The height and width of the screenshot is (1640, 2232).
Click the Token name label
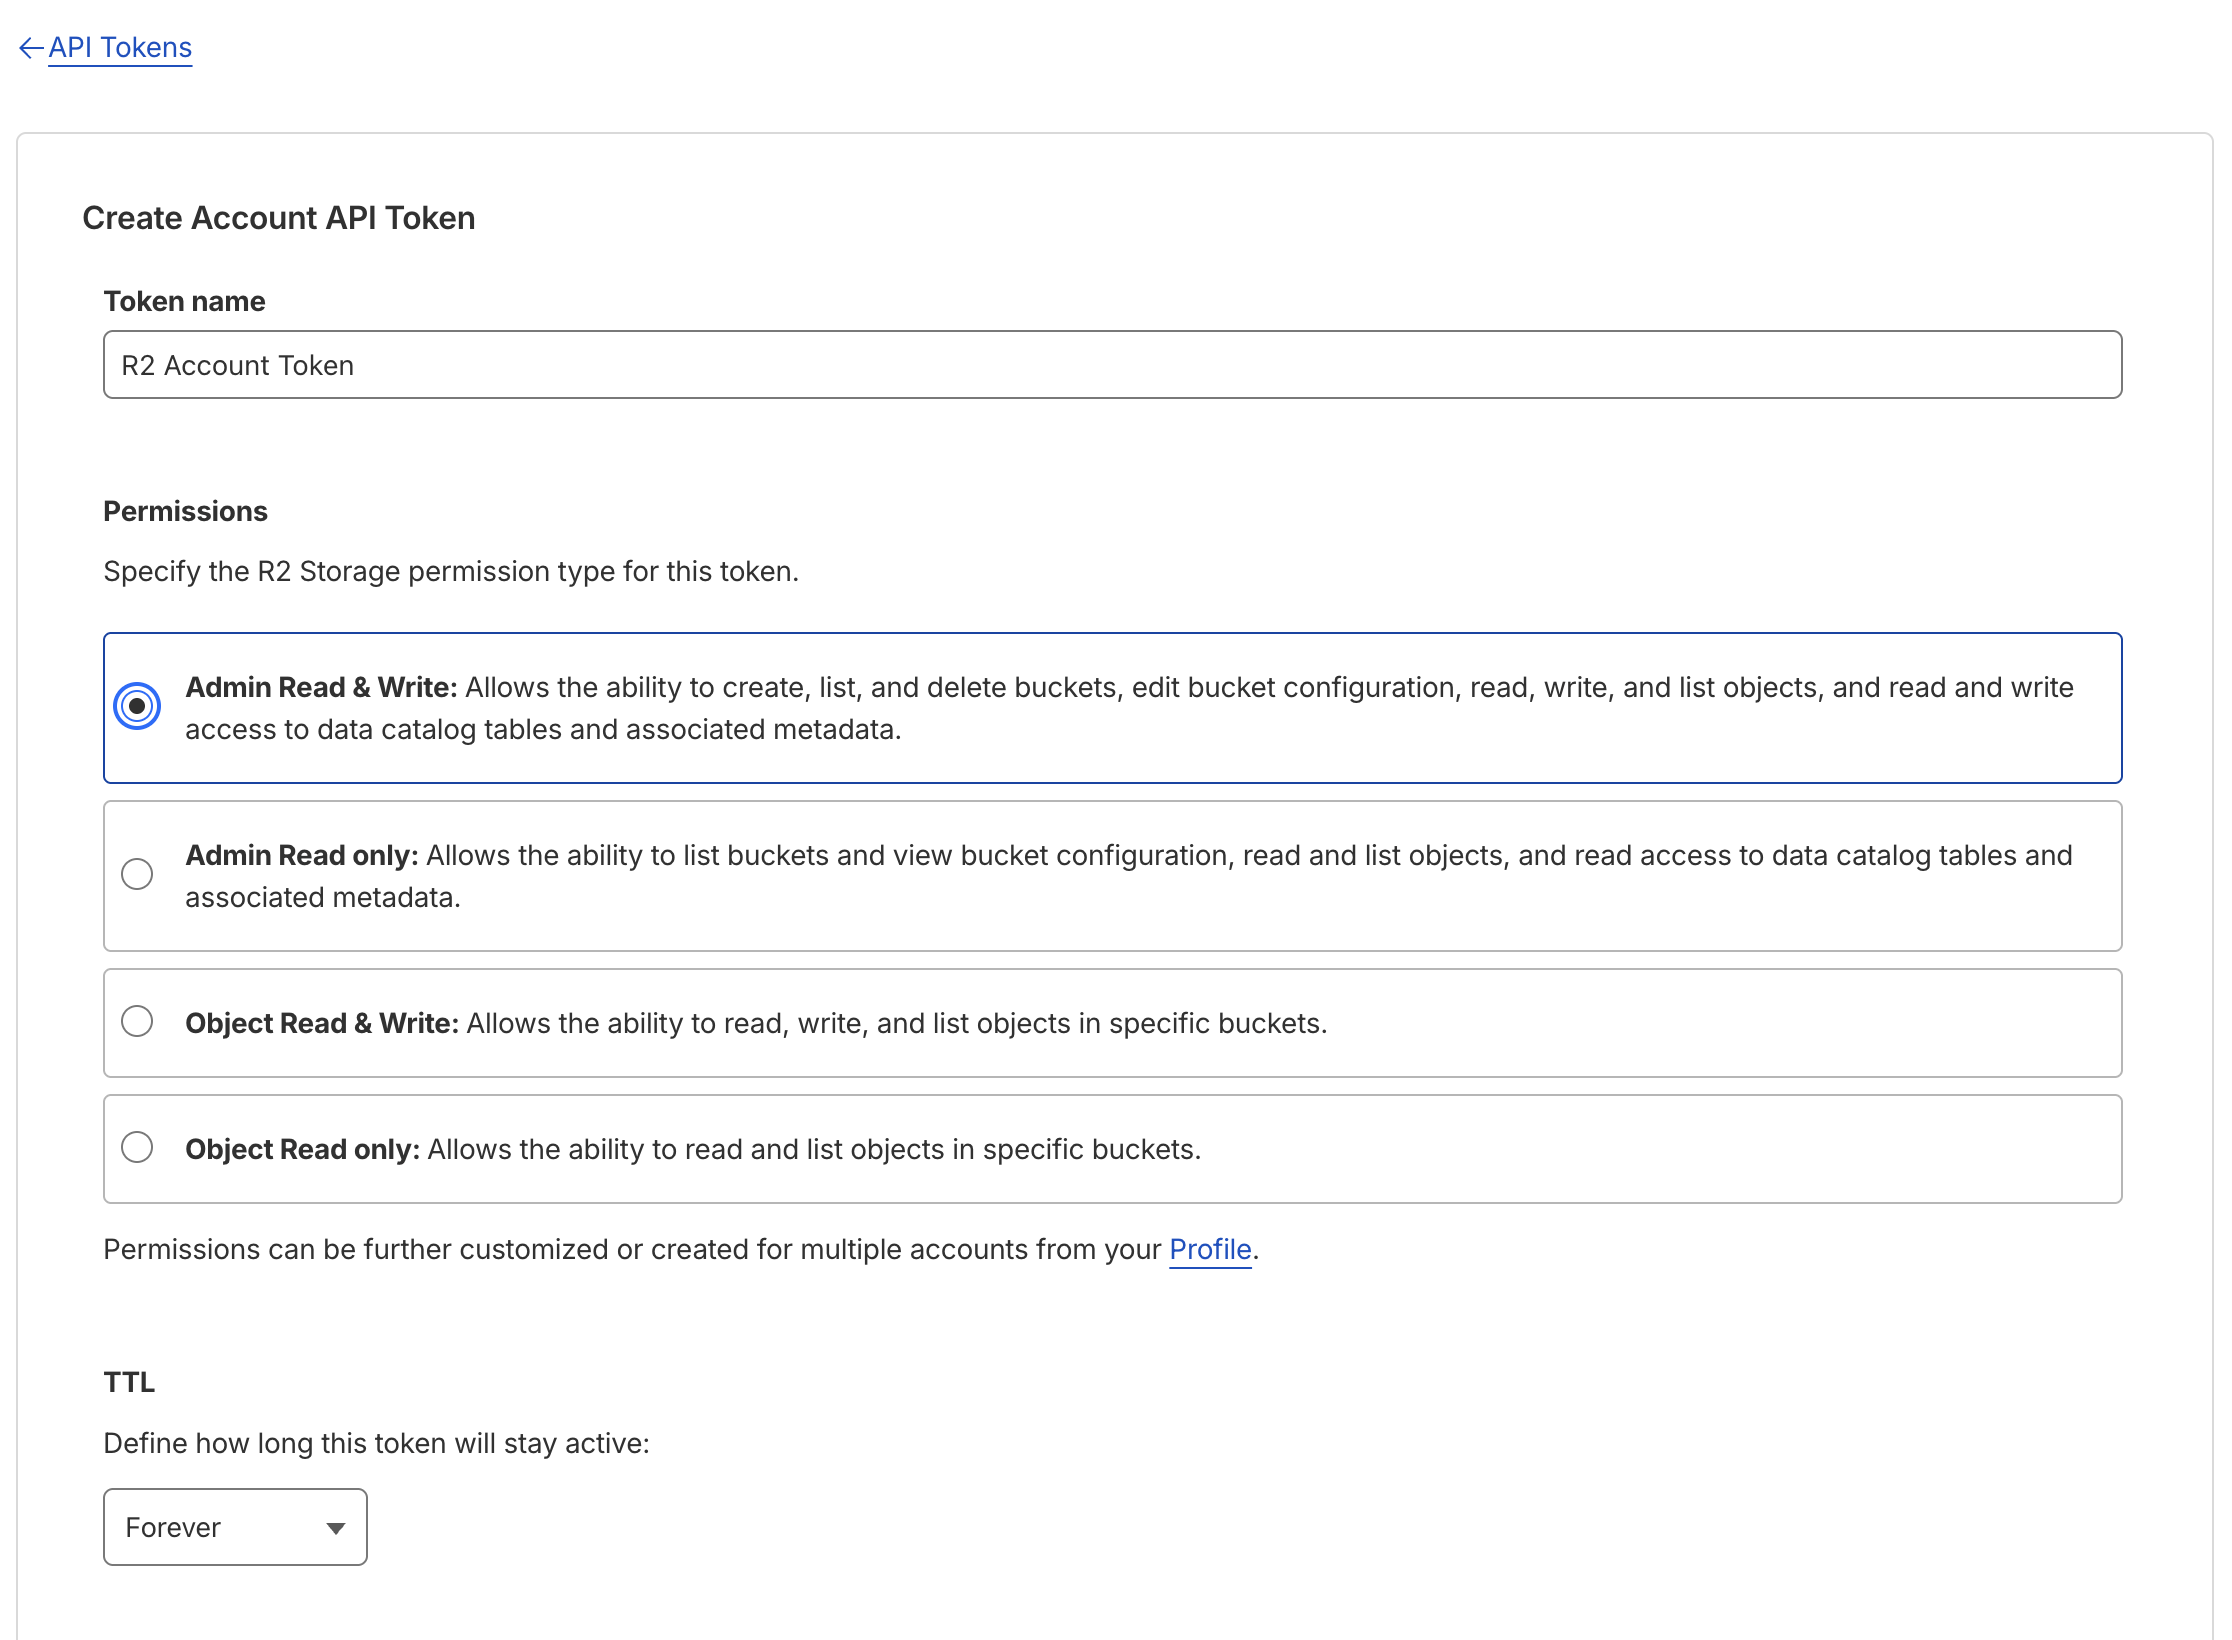(x=185, y=301)
